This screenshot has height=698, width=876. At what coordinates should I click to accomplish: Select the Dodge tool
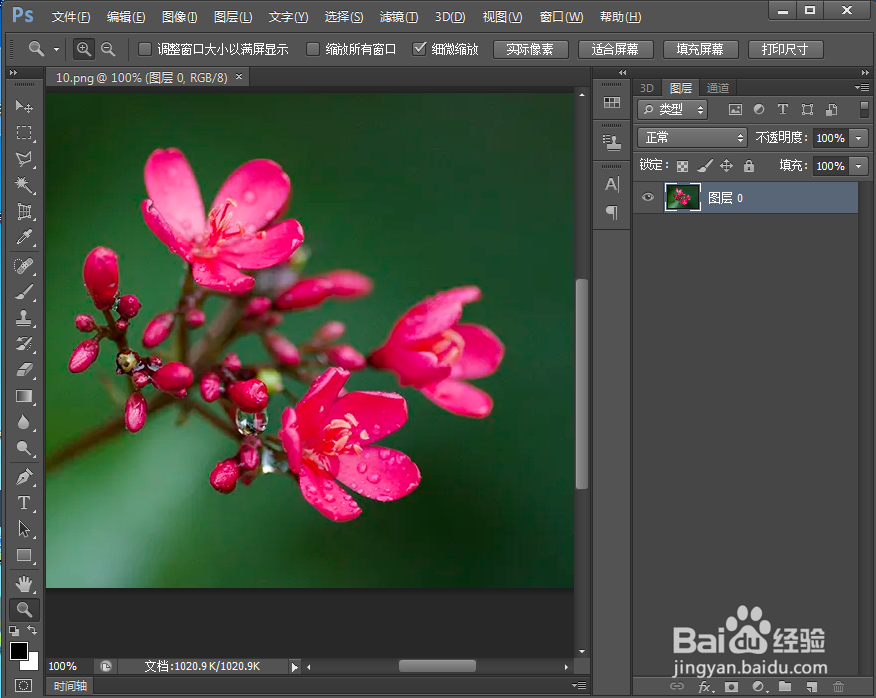click(x=23, y=448)
